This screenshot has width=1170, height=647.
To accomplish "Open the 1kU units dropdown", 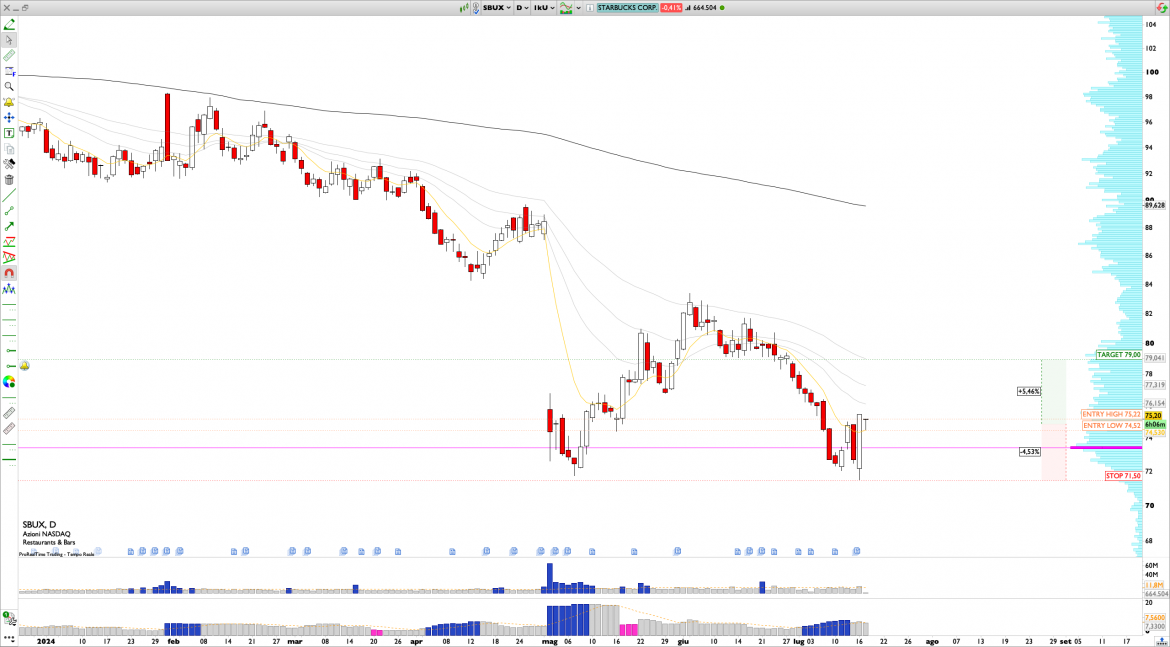I will (x=544, y=7).
